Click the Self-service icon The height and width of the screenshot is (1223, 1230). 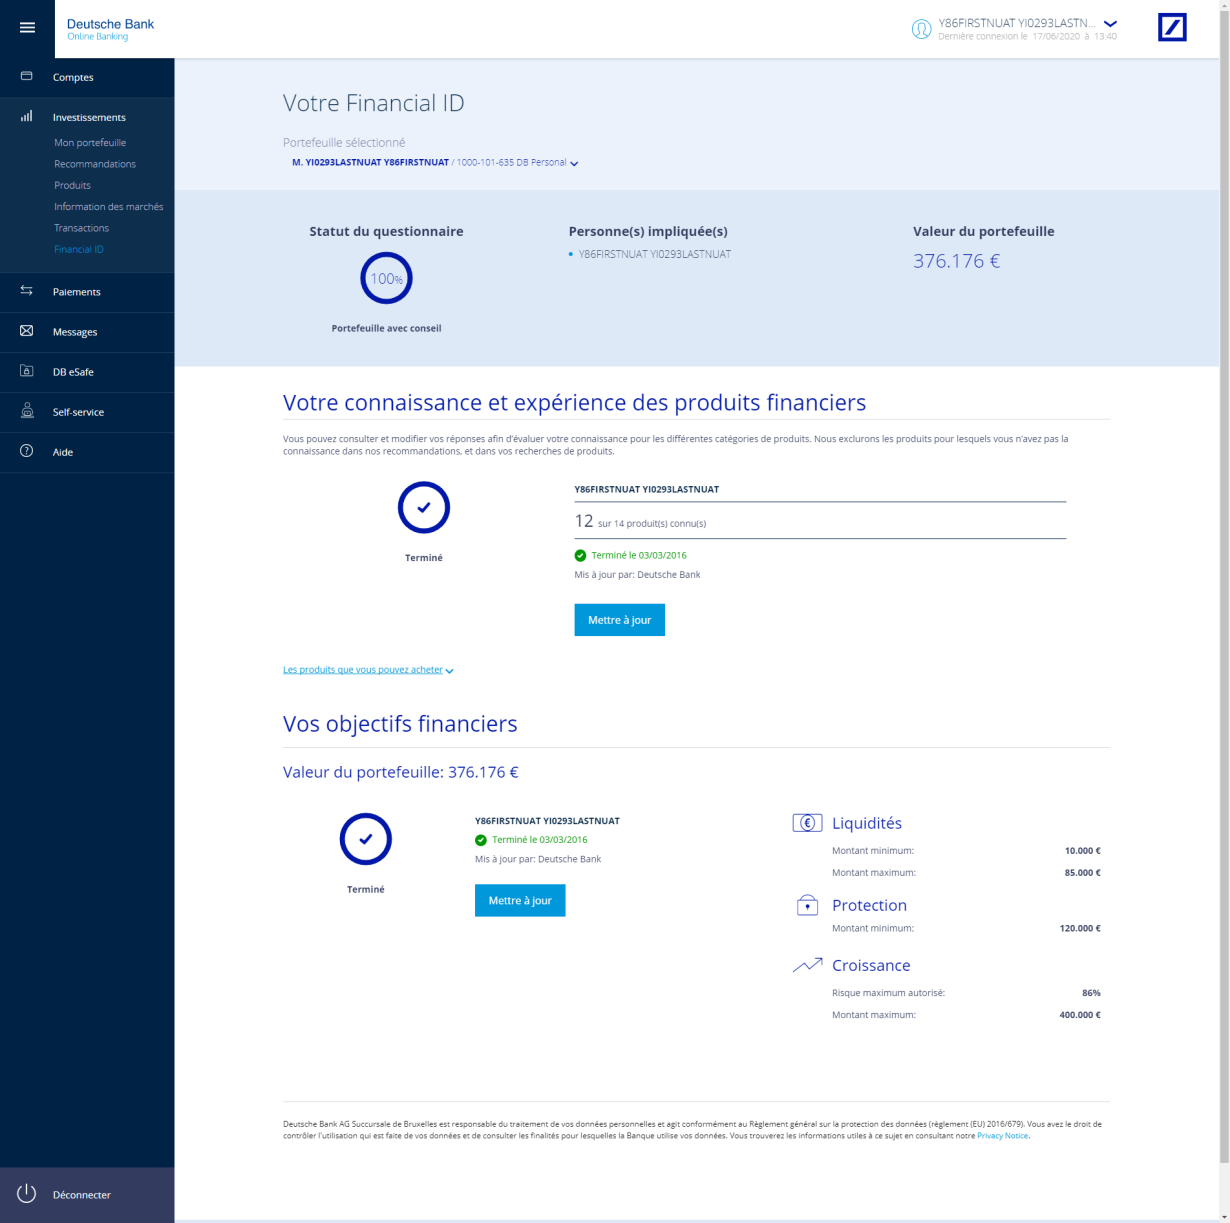pyautogui.click(x=27, y=411)
